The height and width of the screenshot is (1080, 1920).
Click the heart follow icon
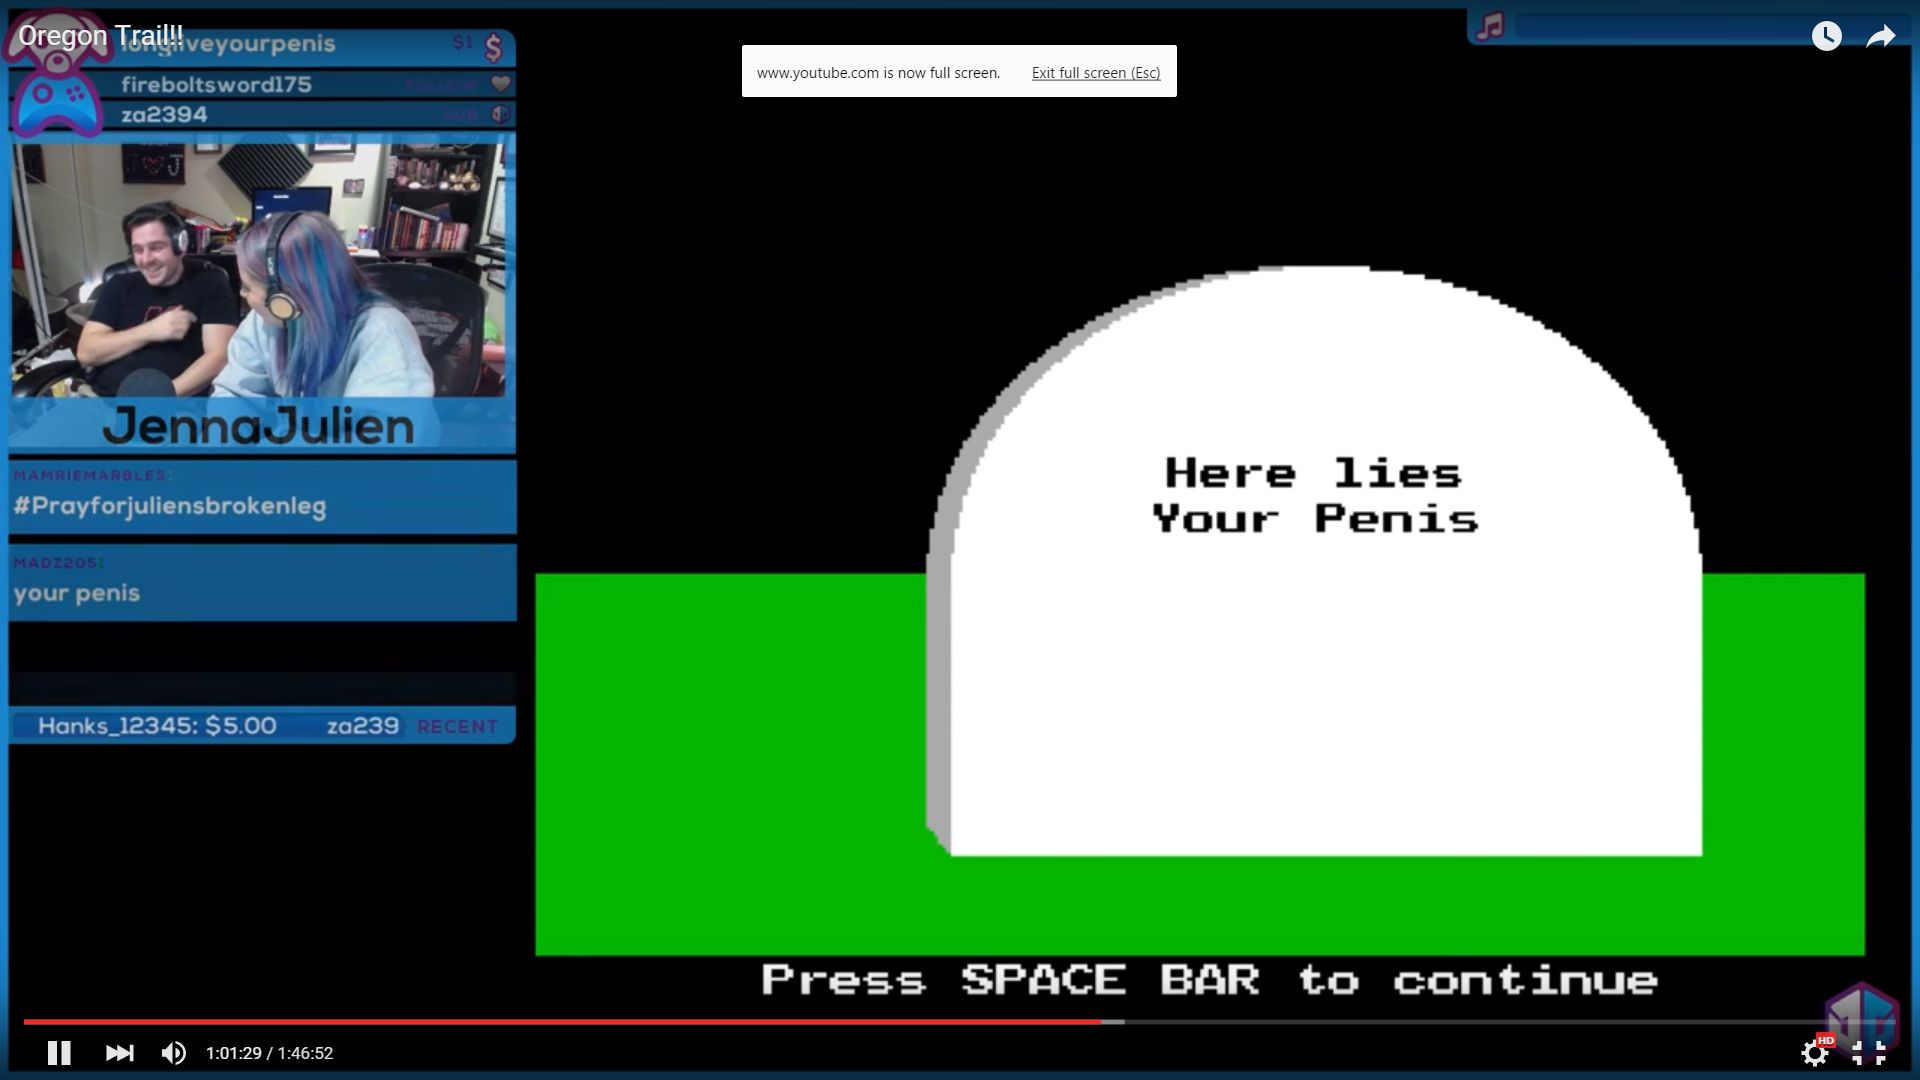[x=501, y=84]
